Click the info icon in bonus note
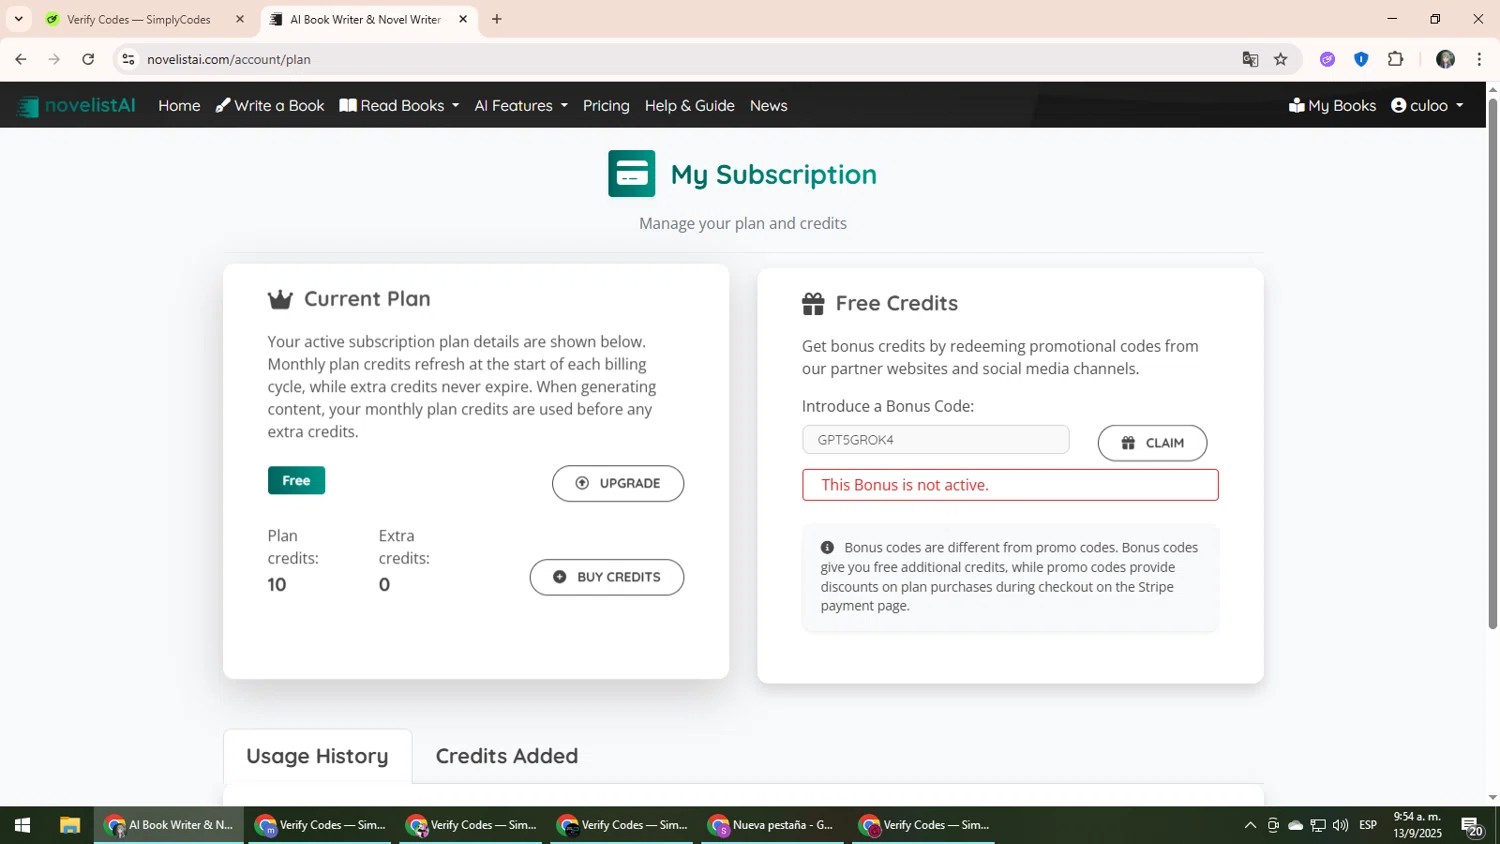This screenshot has height=844, width=1500. [x=827, y=547]
